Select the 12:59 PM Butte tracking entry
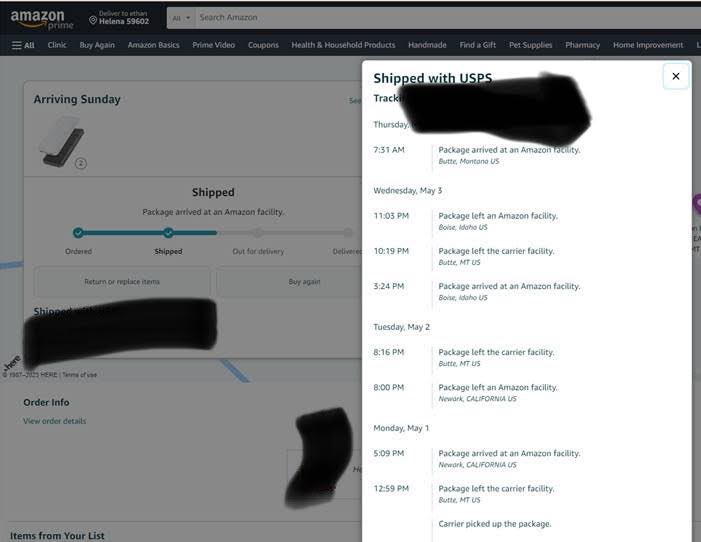Image resolution: width=701 pixels, height=542 pixels. pos(464,494)
